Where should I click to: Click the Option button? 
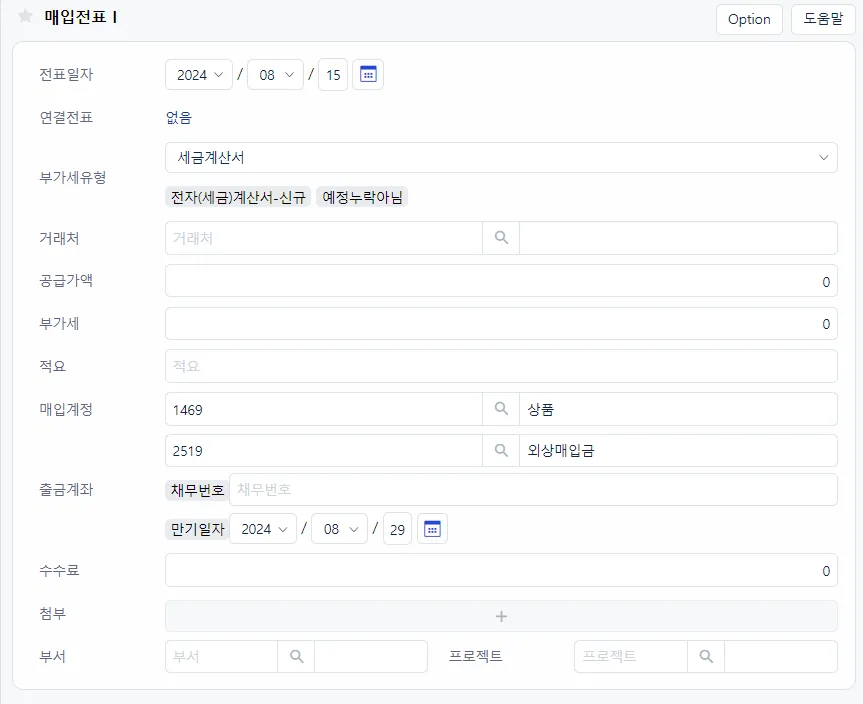[x=749, y=19]
